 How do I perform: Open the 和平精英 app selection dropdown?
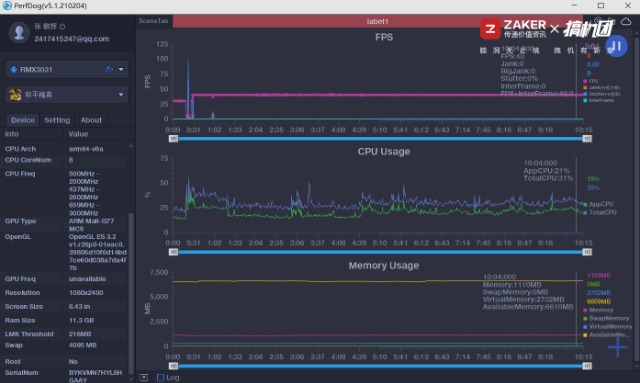(x=121, y=95)
